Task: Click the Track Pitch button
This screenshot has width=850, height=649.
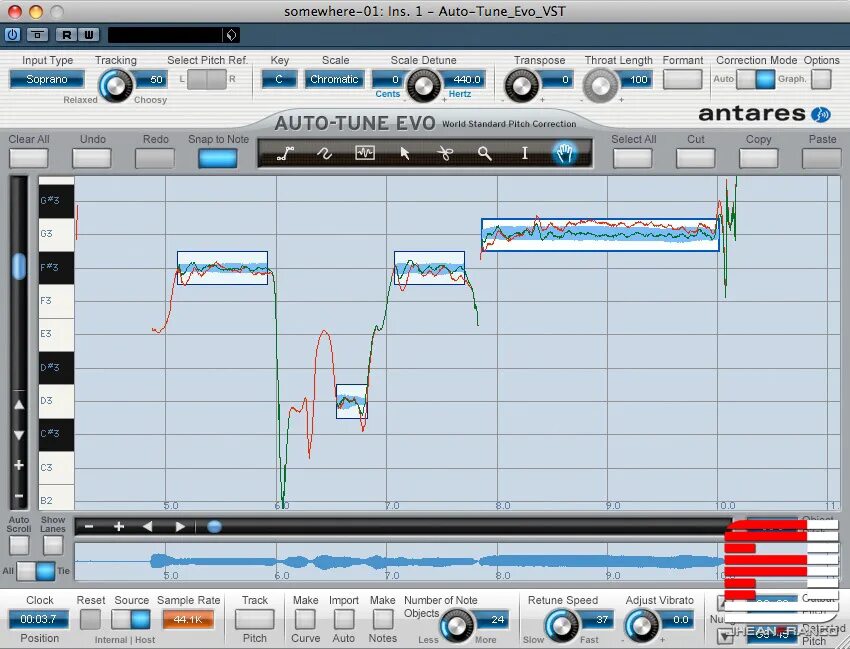Action: pyautogui.click(x=254, y=619)
